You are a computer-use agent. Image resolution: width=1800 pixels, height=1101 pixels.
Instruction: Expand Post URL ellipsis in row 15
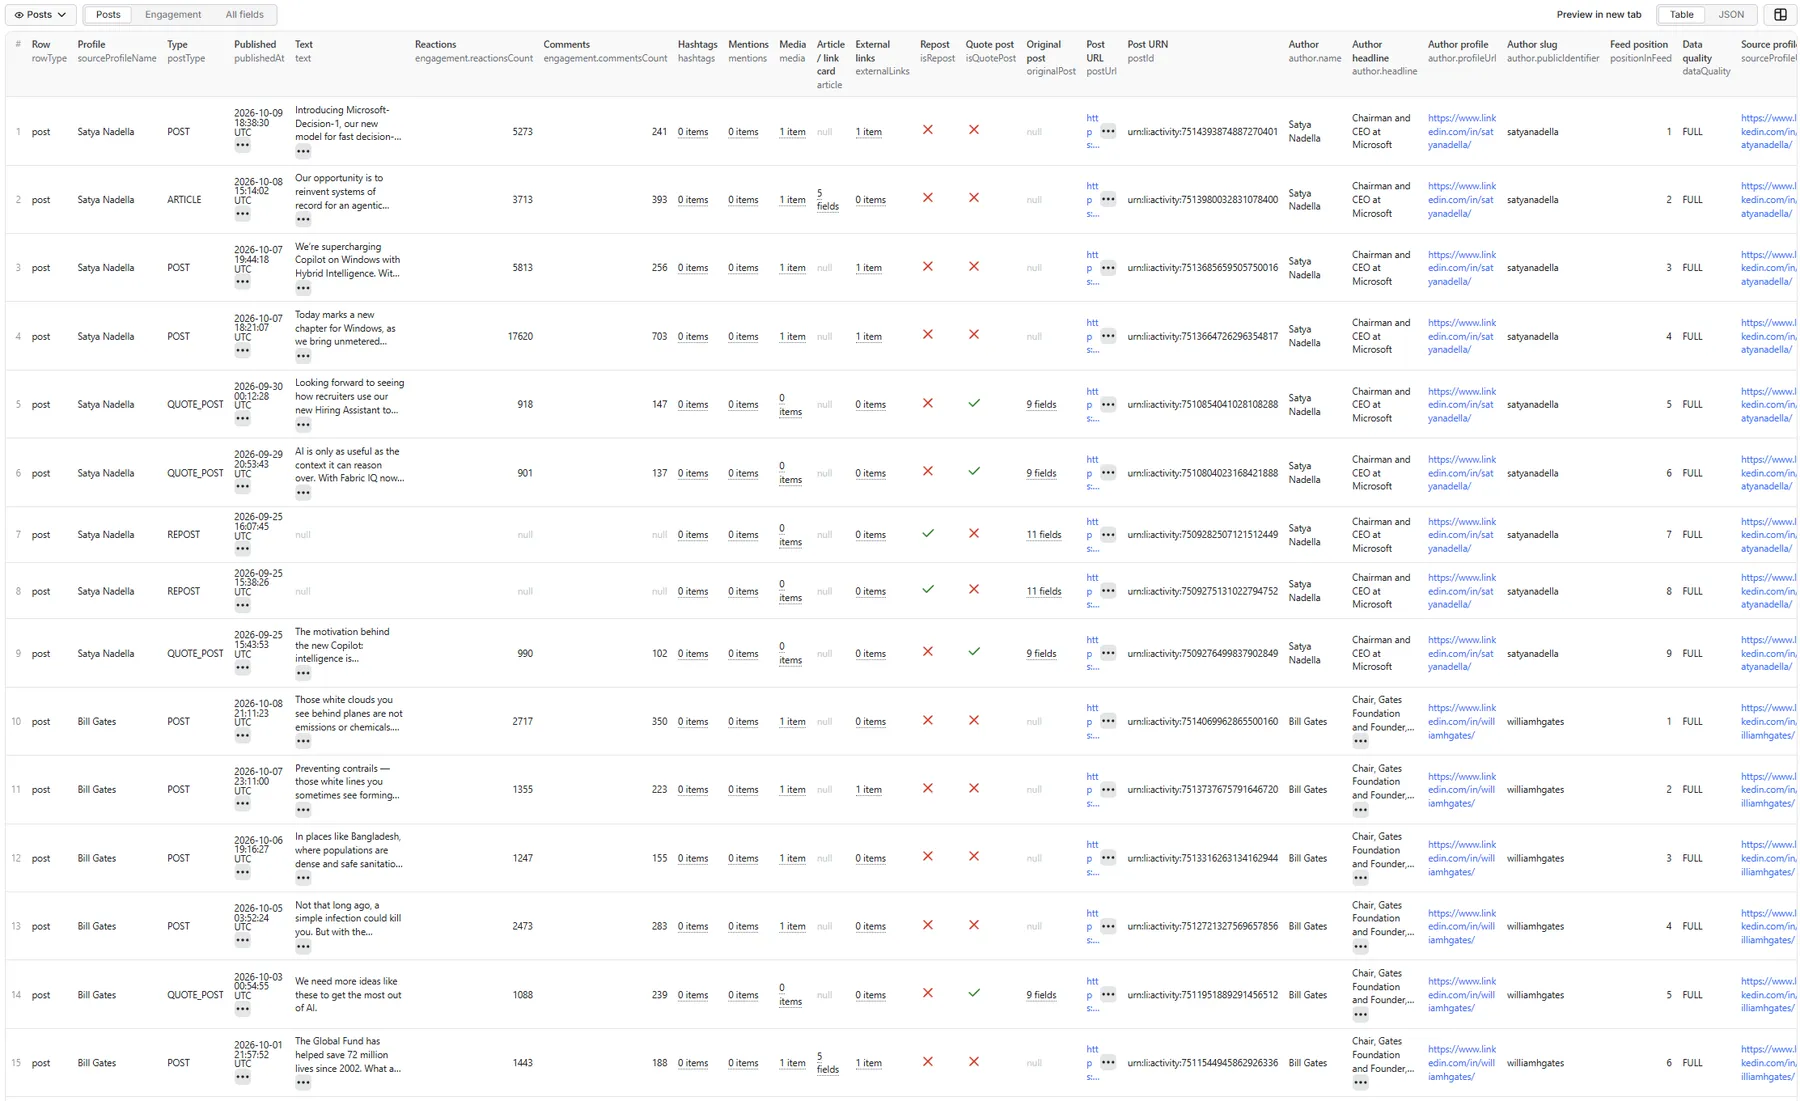point(1108,1064)
